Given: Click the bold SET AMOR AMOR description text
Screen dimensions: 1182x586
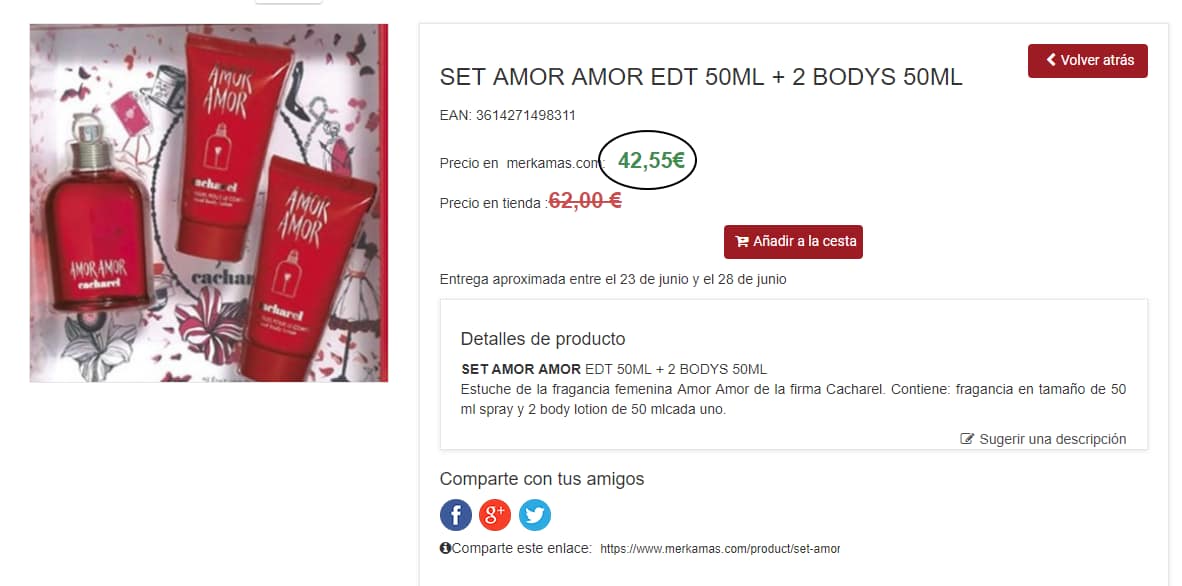Looking at the screenshot, I should coord(521,370).
